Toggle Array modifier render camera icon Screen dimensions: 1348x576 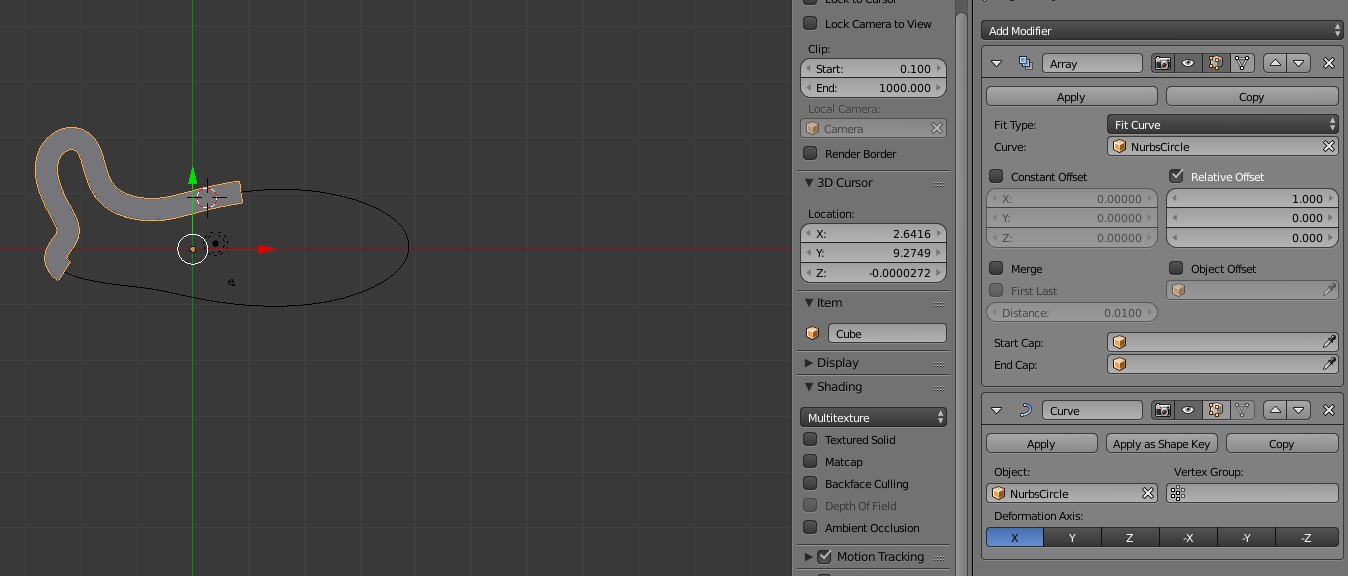[x=1163, y=63]
